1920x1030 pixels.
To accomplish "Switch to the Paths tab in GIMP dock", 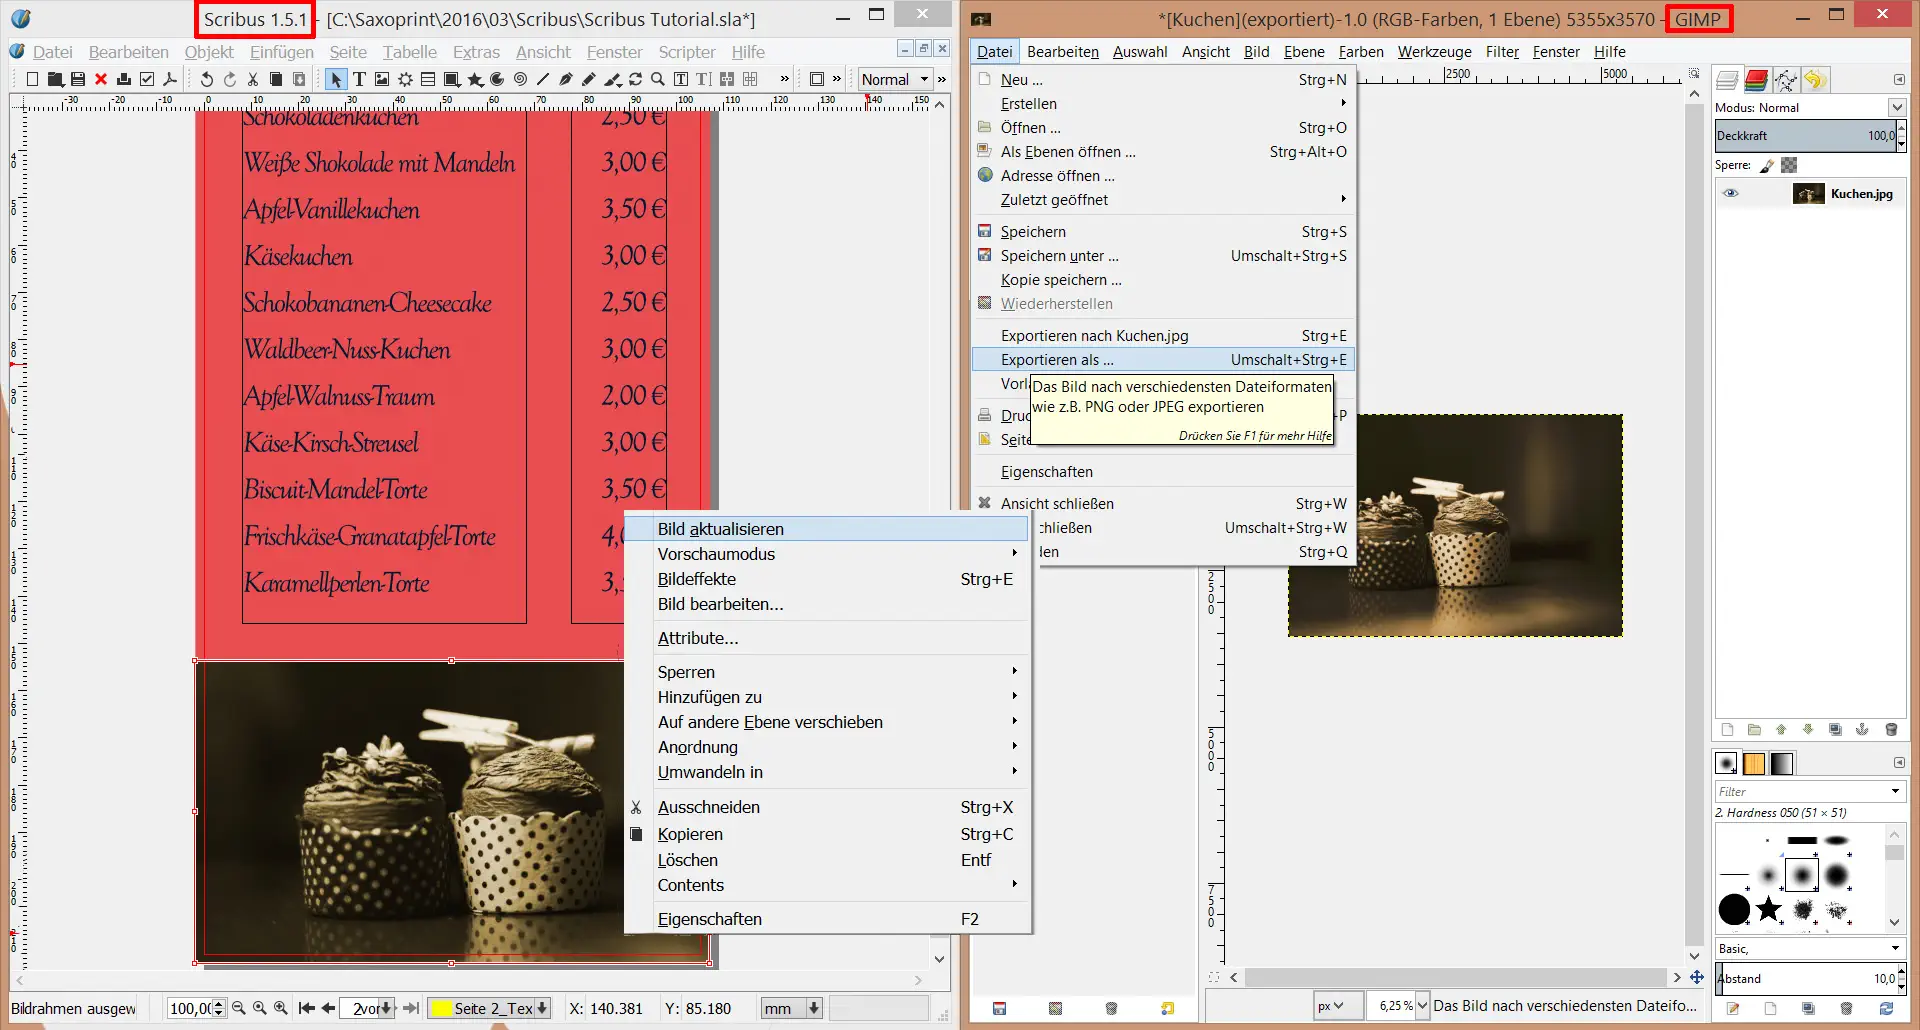I will (1785, 80).
